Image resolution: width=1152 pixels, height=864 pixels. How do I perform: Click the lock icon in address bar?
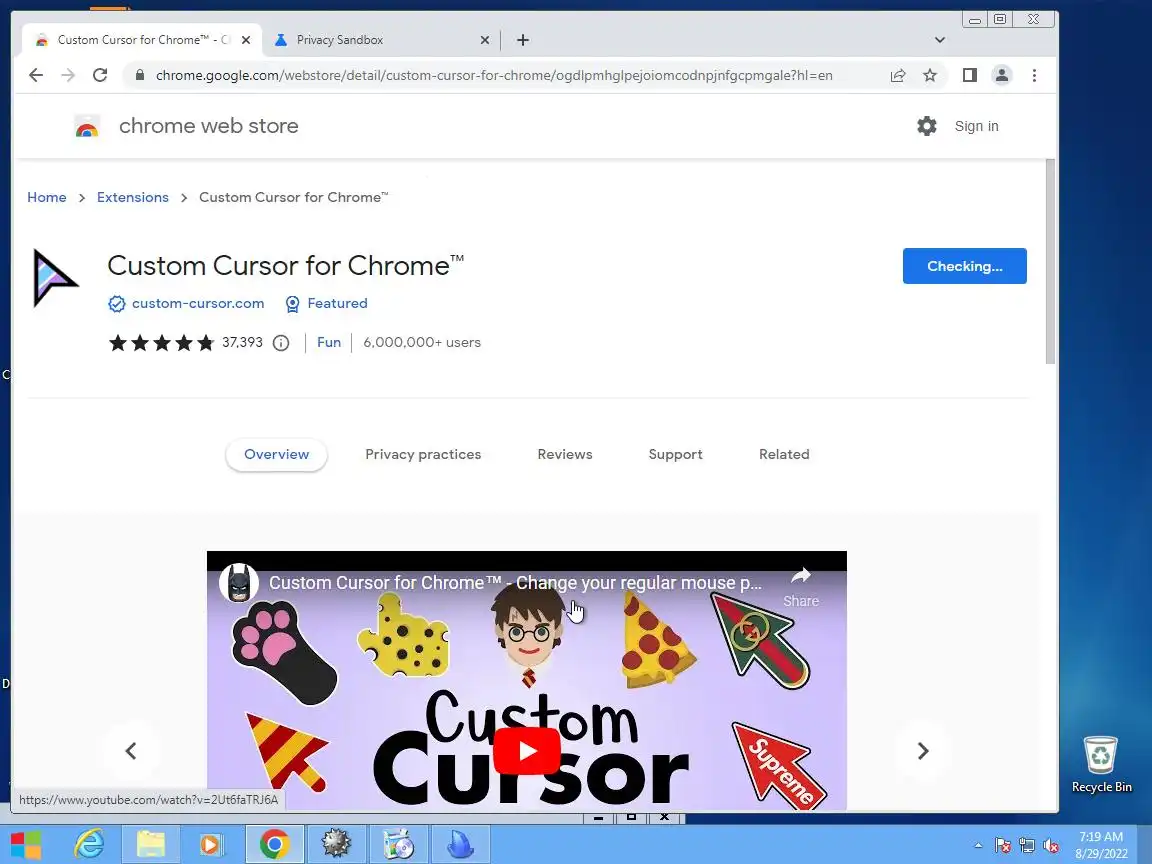140,75
